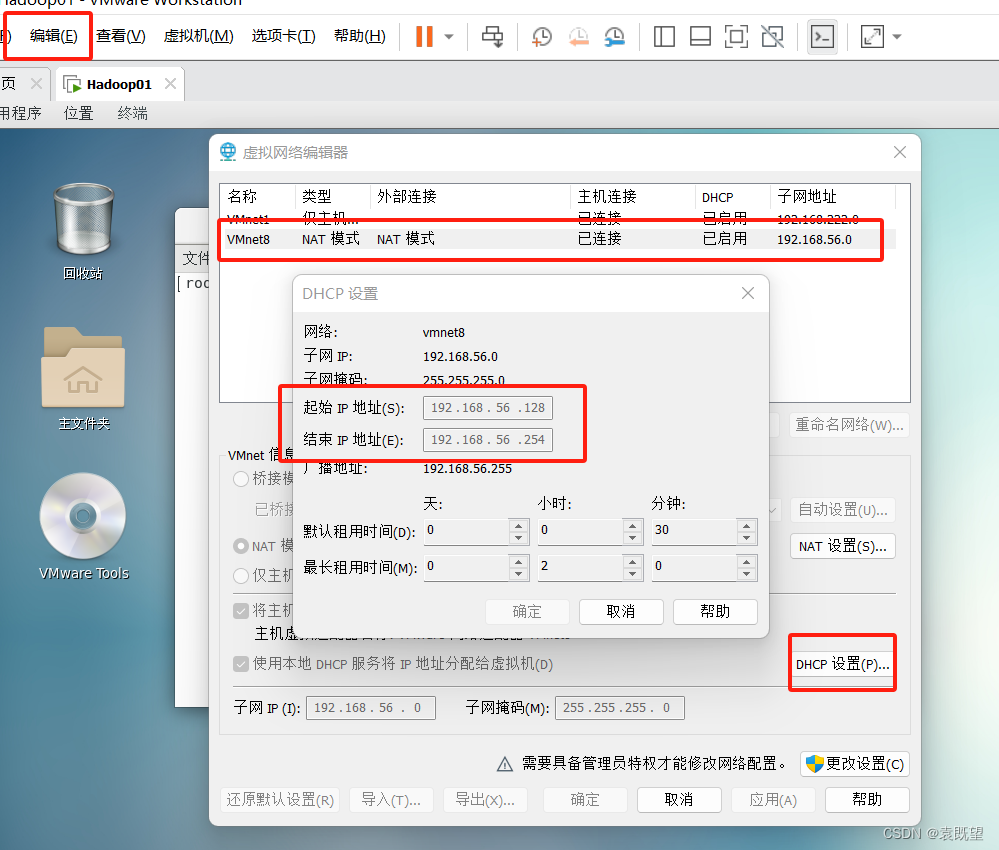This screenshot has height=850, width=999.
Task: Decrease 默认租用时间 minutes value
Action: coord(746,538)
